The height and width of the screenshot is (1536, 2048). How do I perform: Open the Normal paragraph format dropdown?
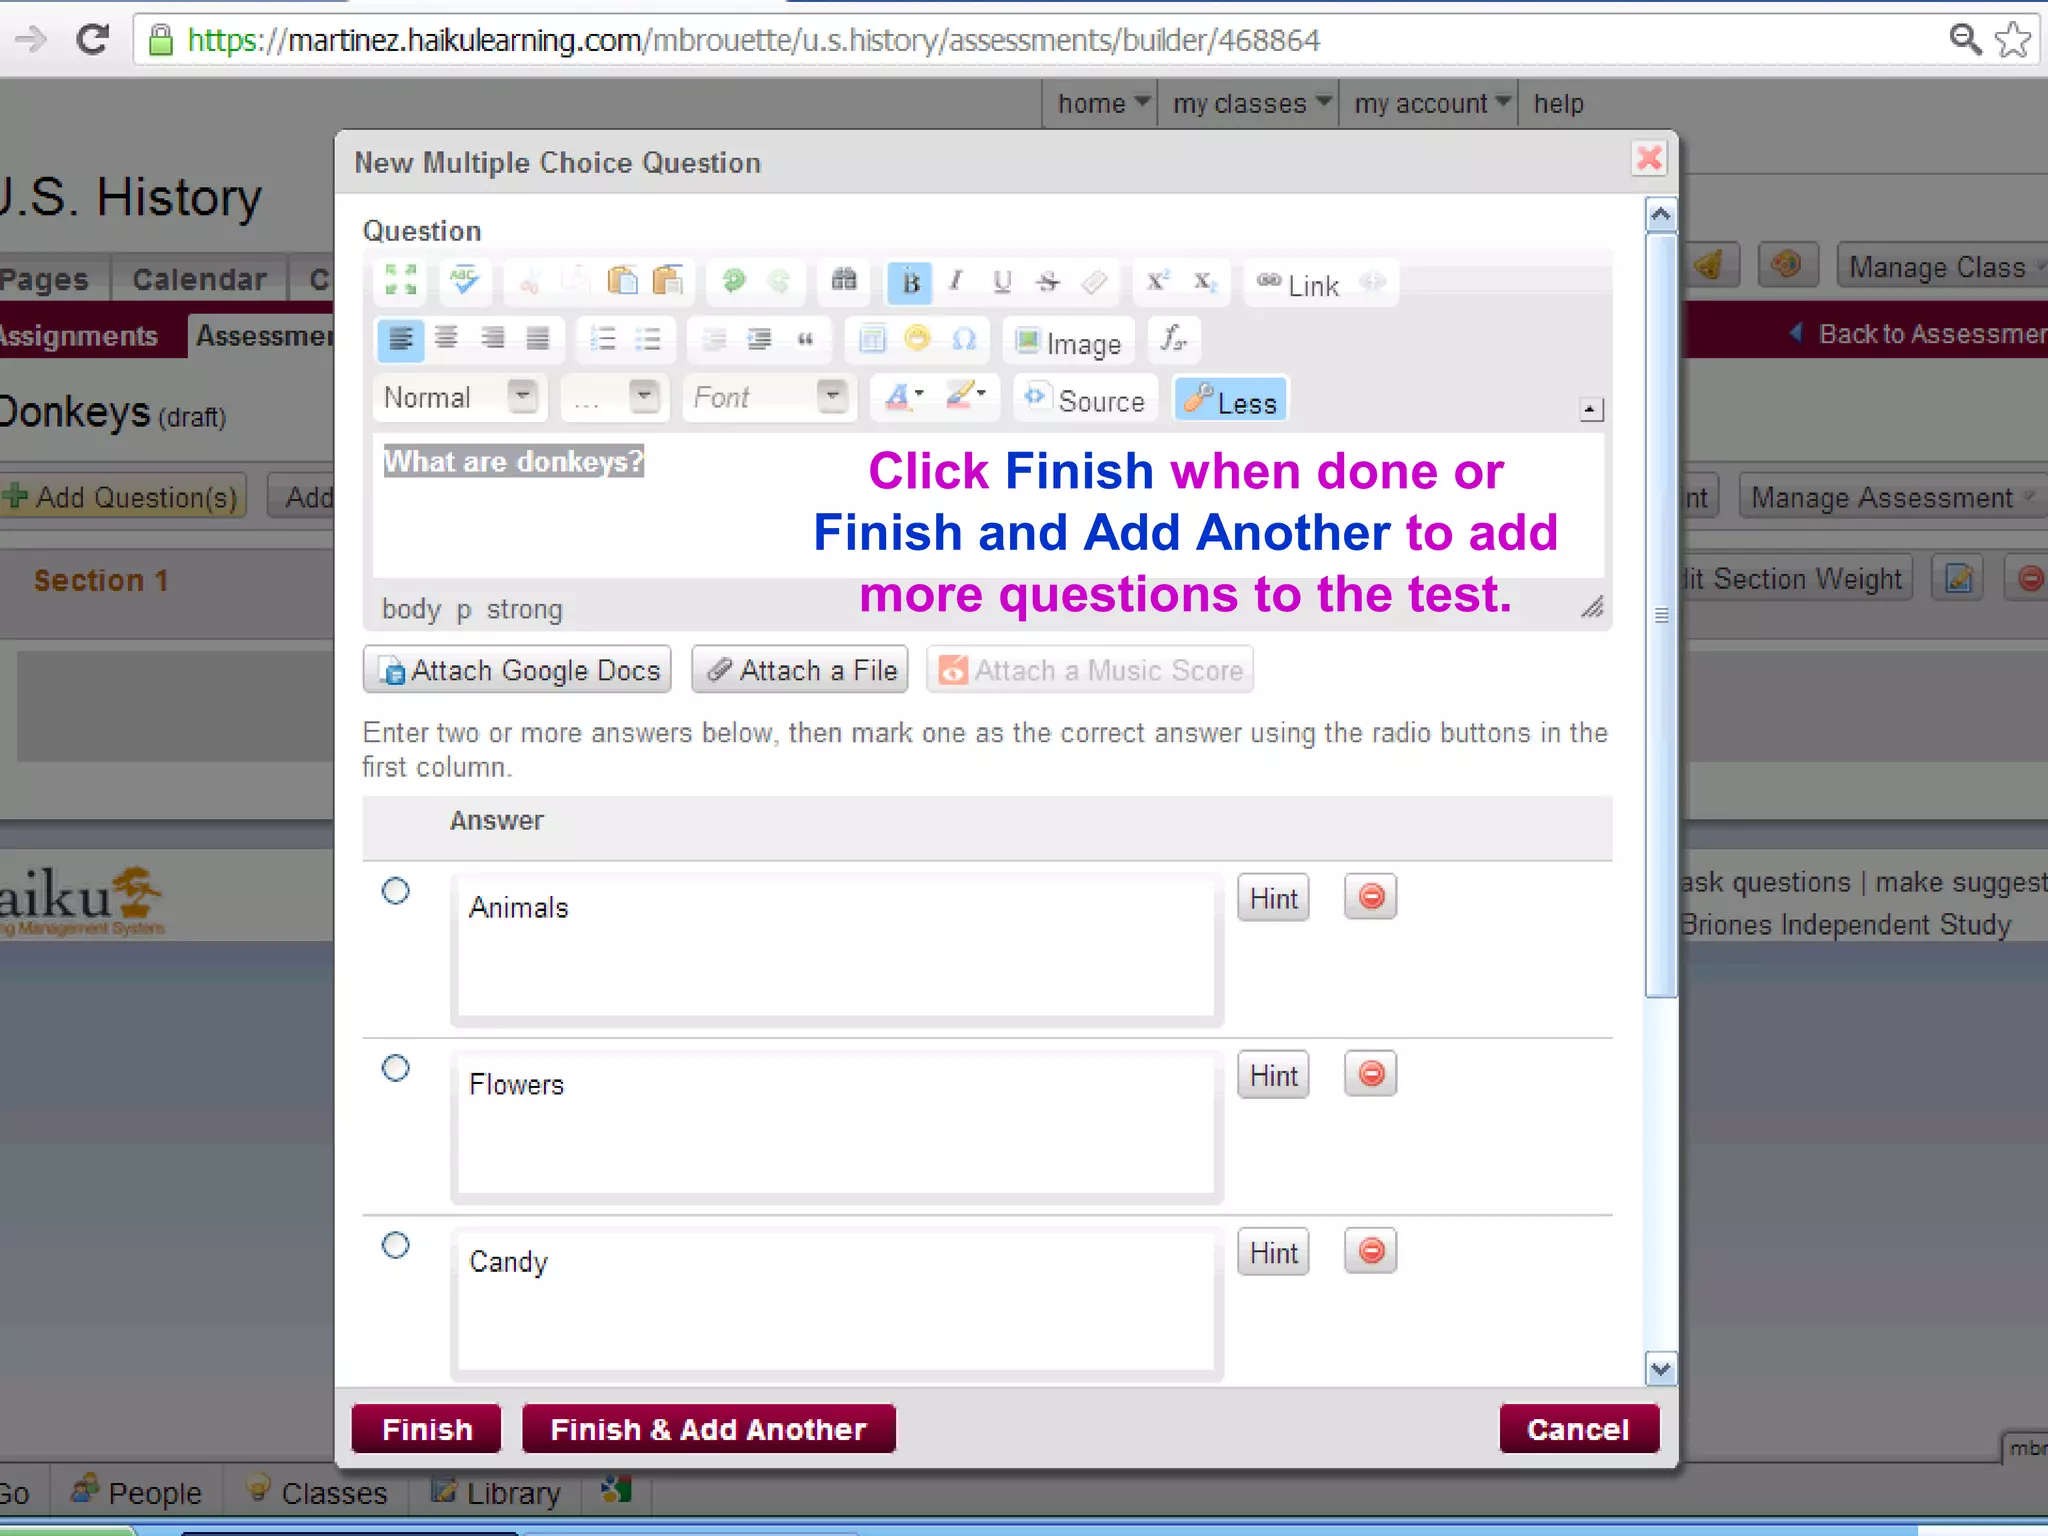pyautogui.click(x=461, y=397)
